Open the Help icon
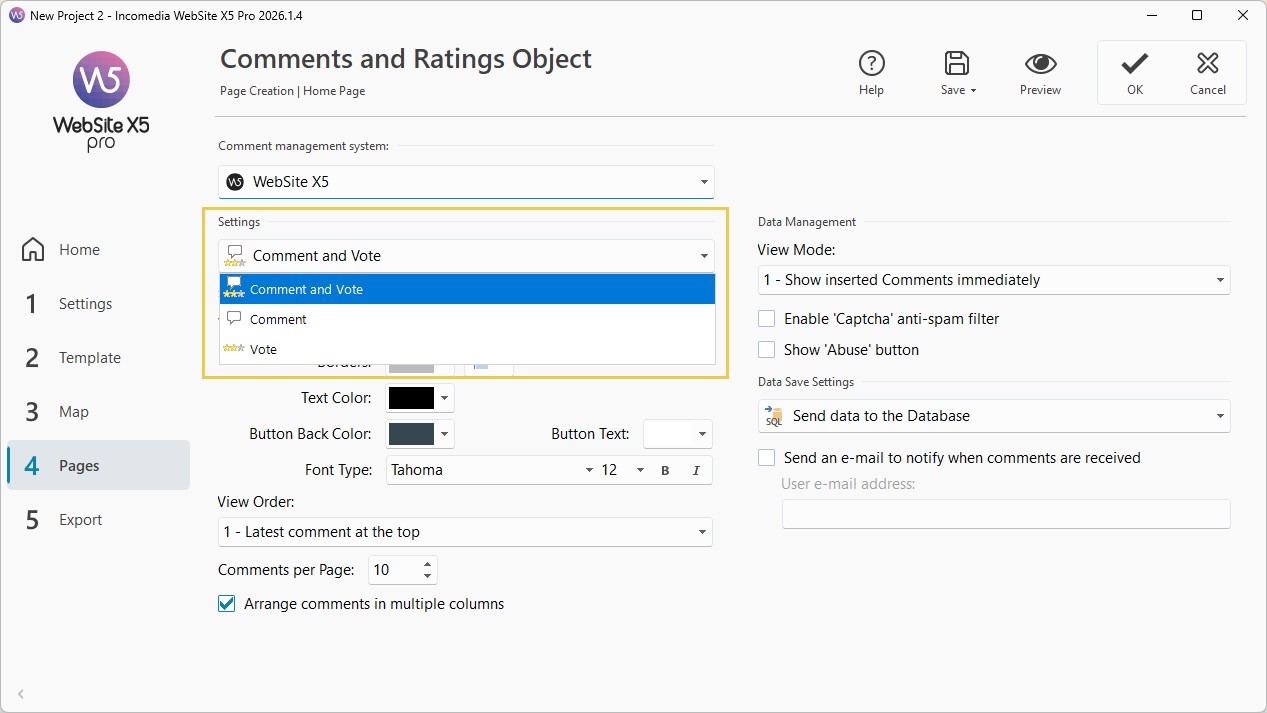Viewport: 1267px width, 713px height. pos(871,64)
